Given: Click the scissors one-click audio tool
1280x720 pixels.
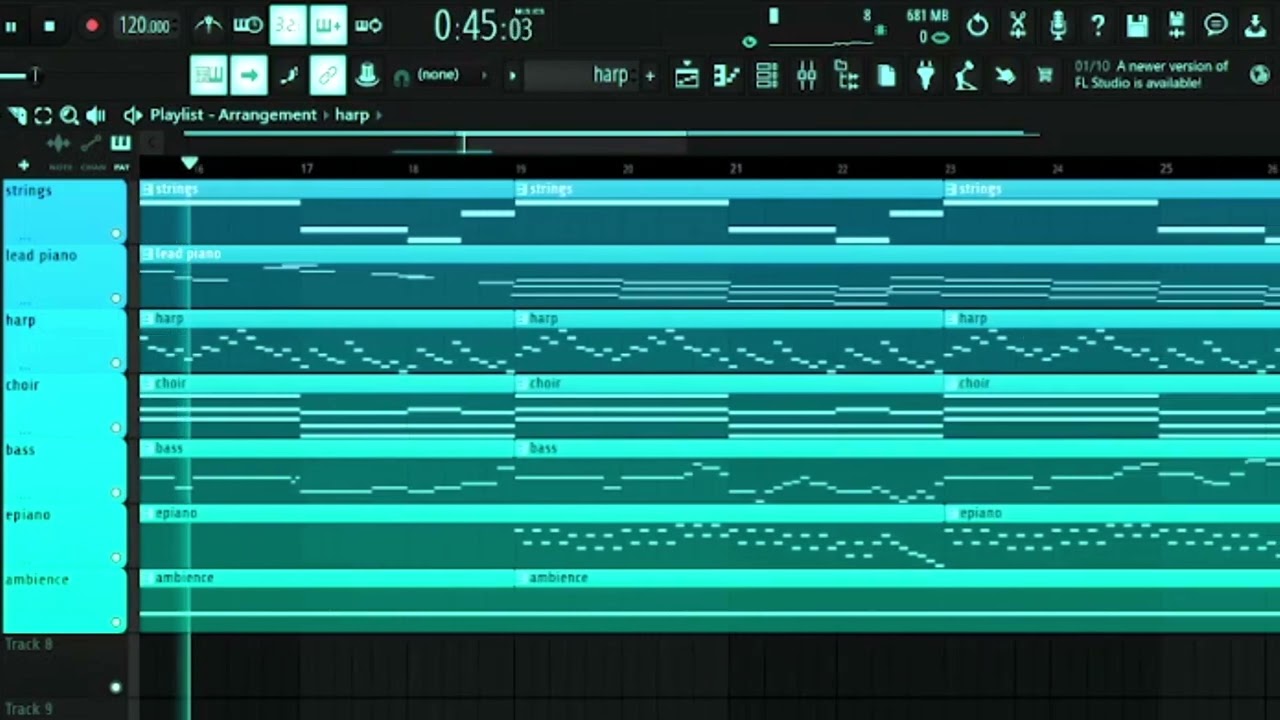Looking at the screenshot, I should pyautogui.click(x=1017, y=25).
